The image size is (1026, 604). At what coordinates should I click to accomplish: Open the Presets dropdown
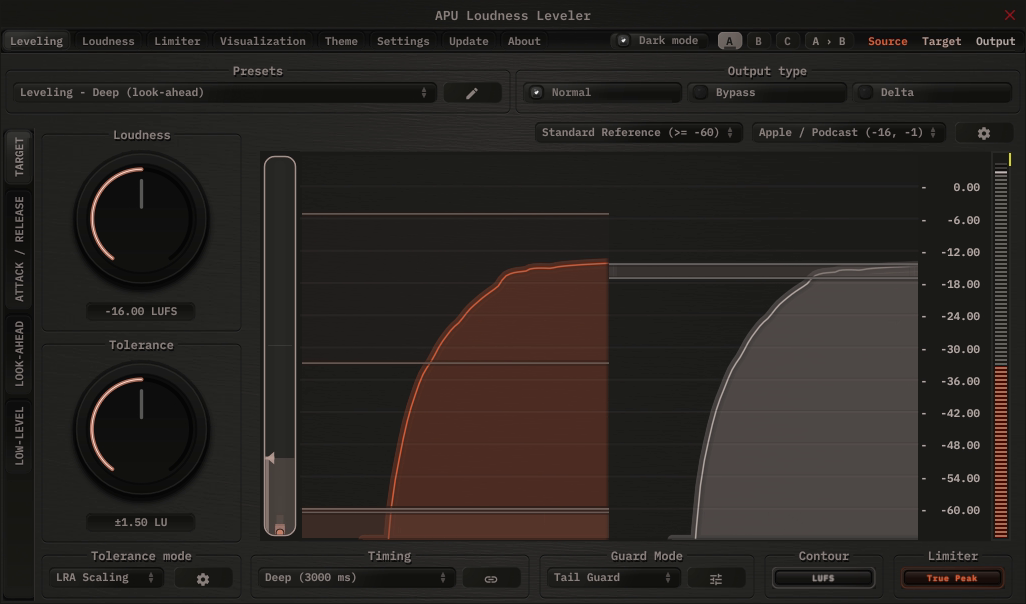coord(226,93)
